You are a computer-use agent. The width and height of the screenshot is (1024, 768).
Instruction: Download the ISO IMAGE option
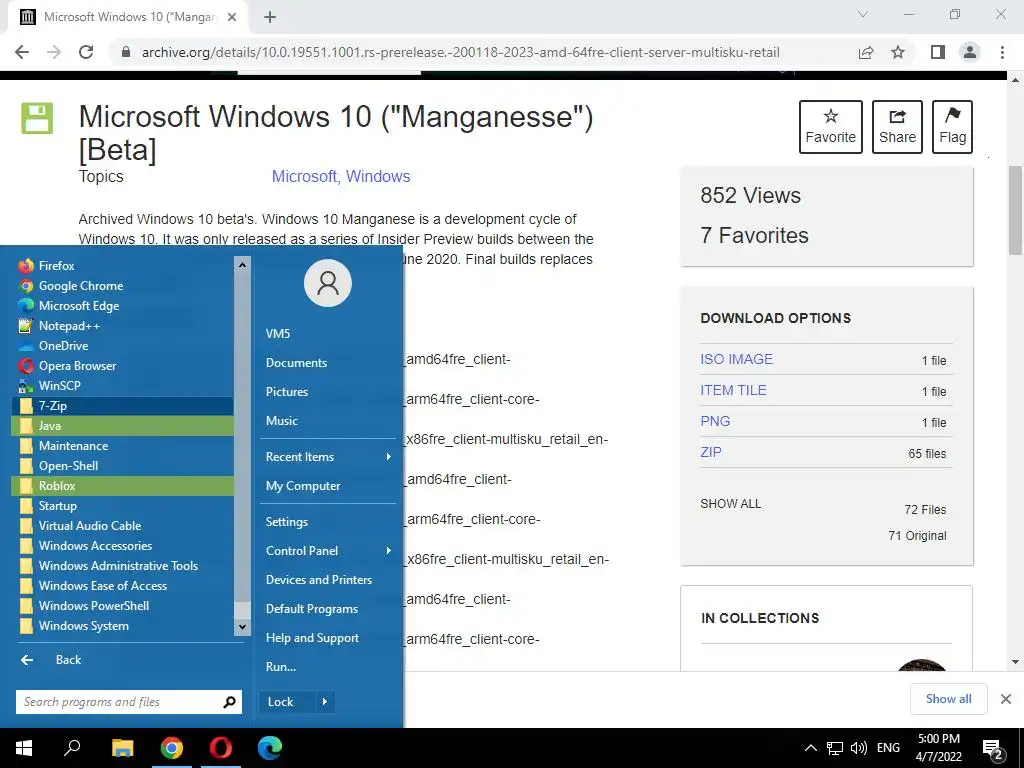(x=737, y=359)
